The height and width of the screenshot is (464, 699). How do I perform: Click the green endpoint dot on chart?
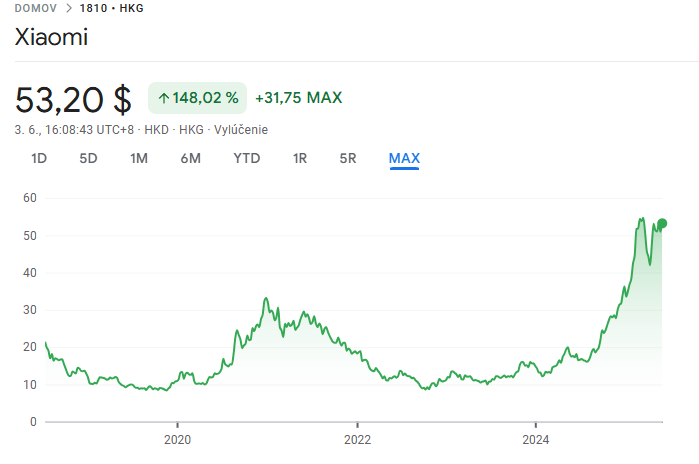[662, 223]
